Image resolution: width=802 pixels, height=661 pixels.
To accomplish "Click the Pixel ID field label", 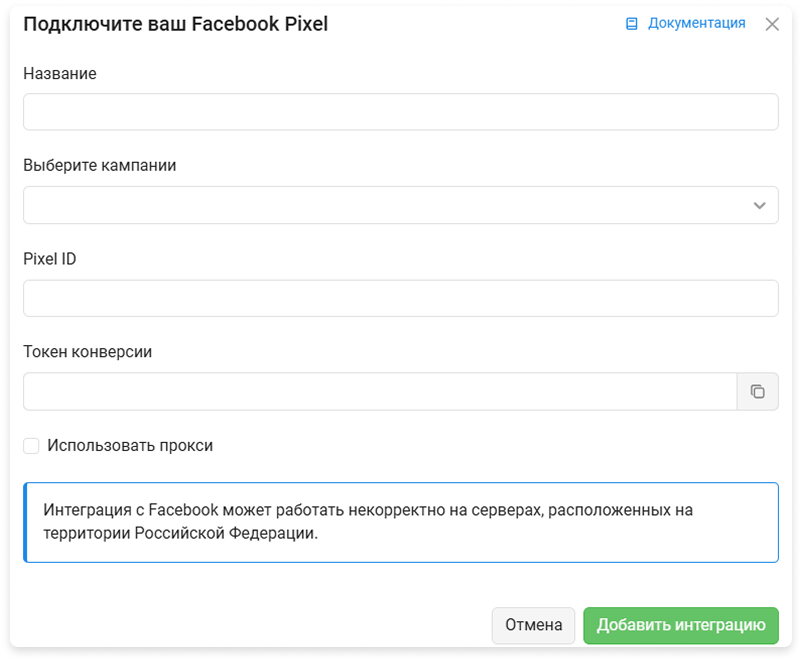I will pyautogui.click(x=50, y=259).
